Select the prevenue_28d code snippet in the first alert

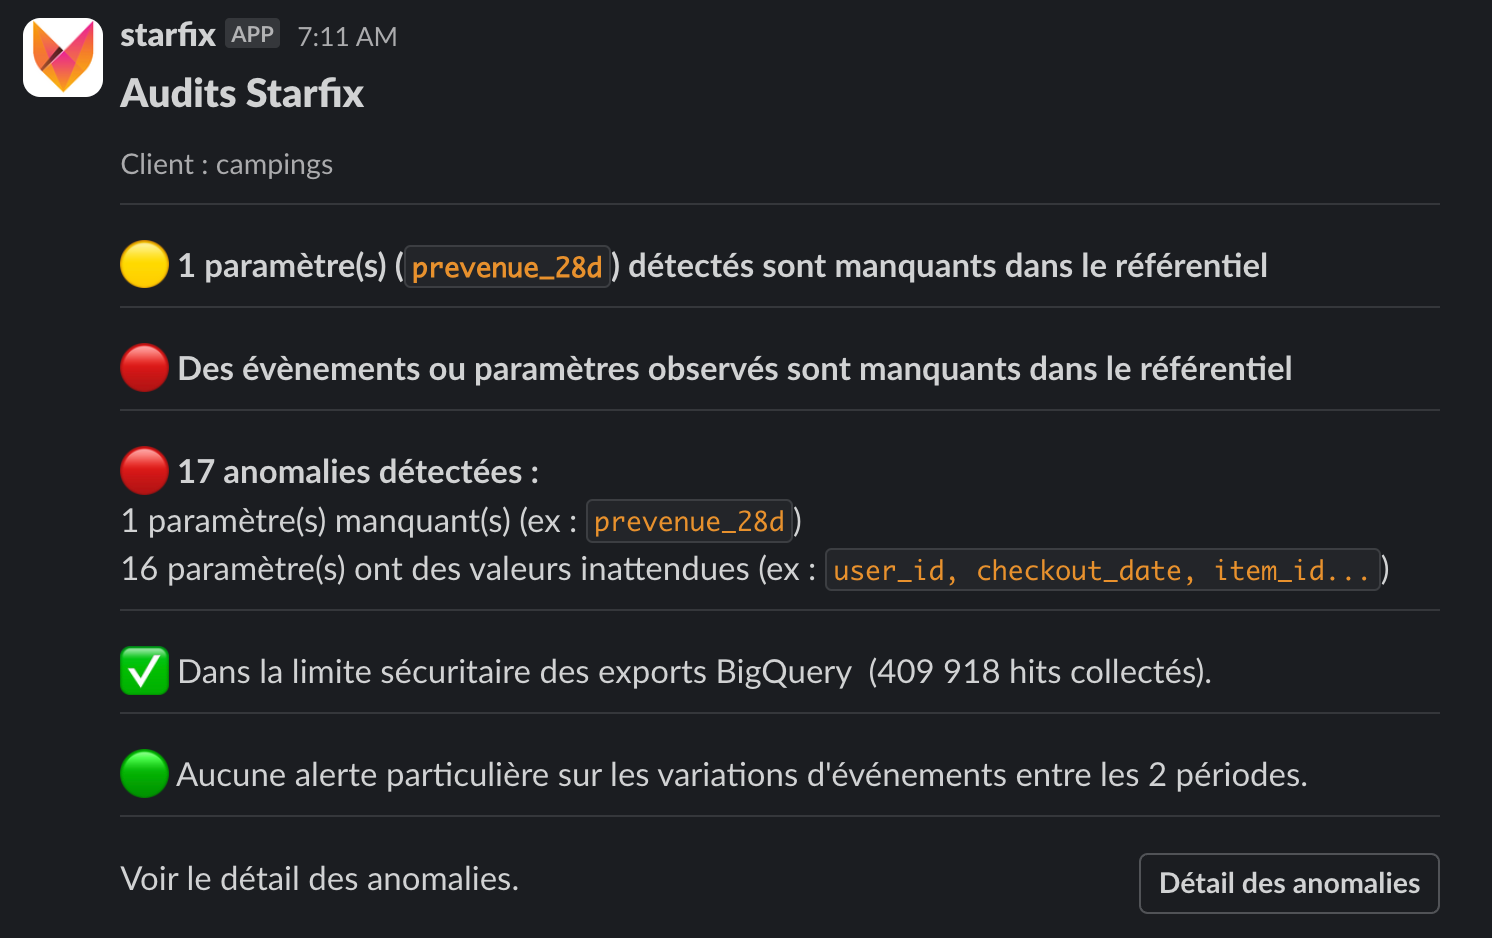[507, 266]
